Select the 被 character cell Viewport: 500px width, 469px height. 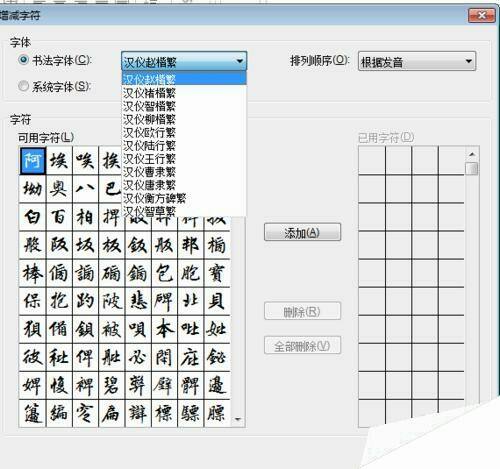coord(112,329)
